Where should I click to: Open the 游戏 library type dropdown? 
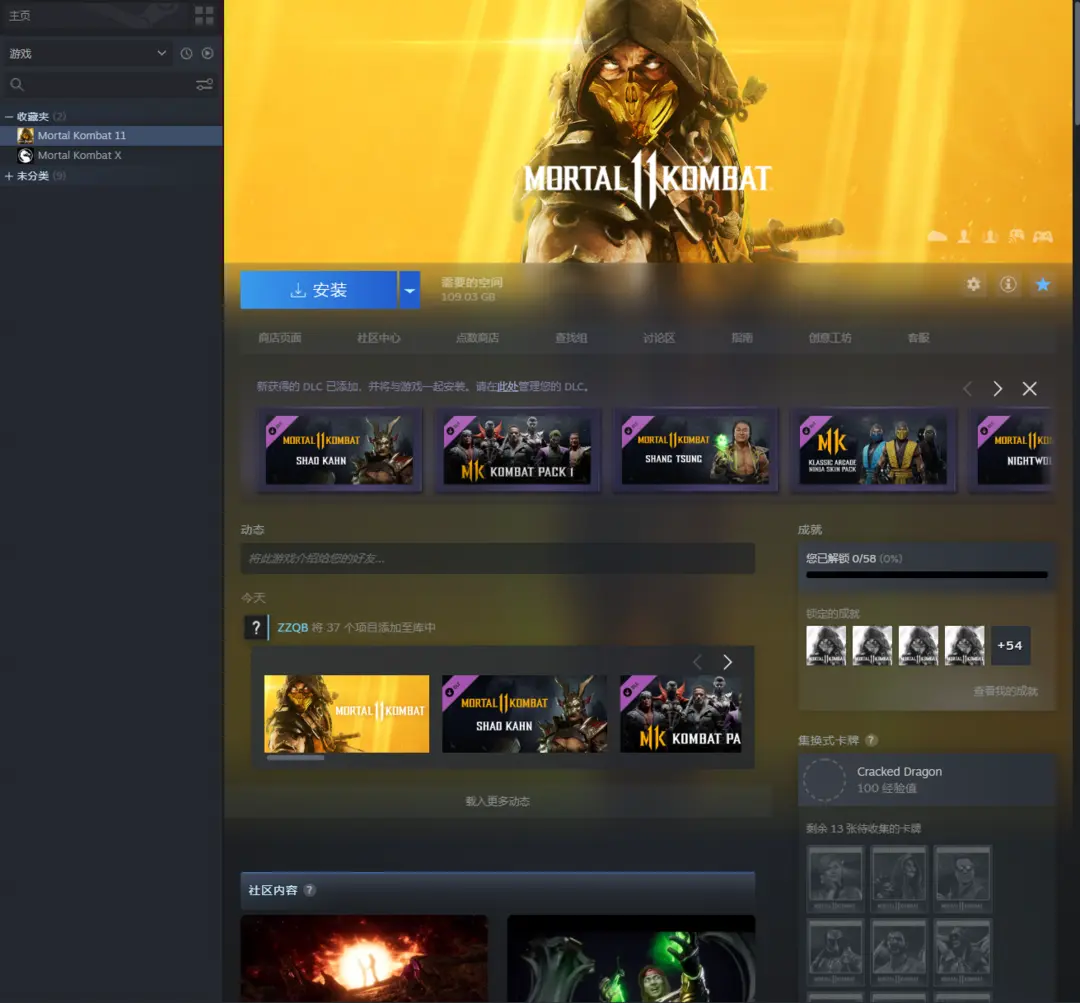(x=87, y=54)
